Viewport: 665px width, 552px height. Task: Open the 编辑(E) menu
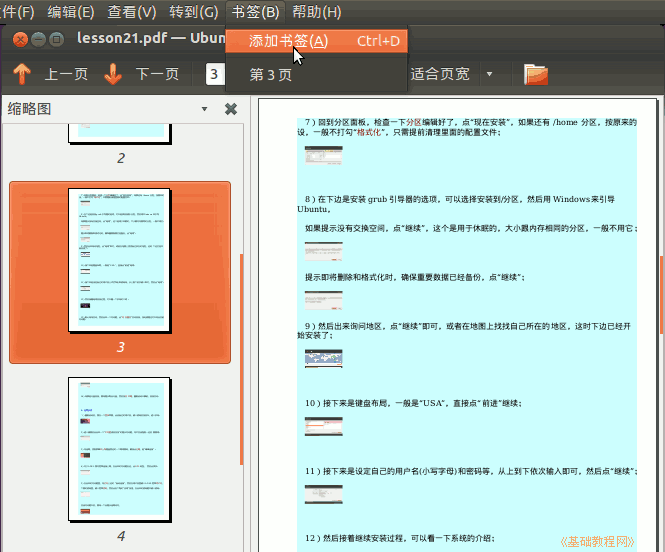(71, 12)
